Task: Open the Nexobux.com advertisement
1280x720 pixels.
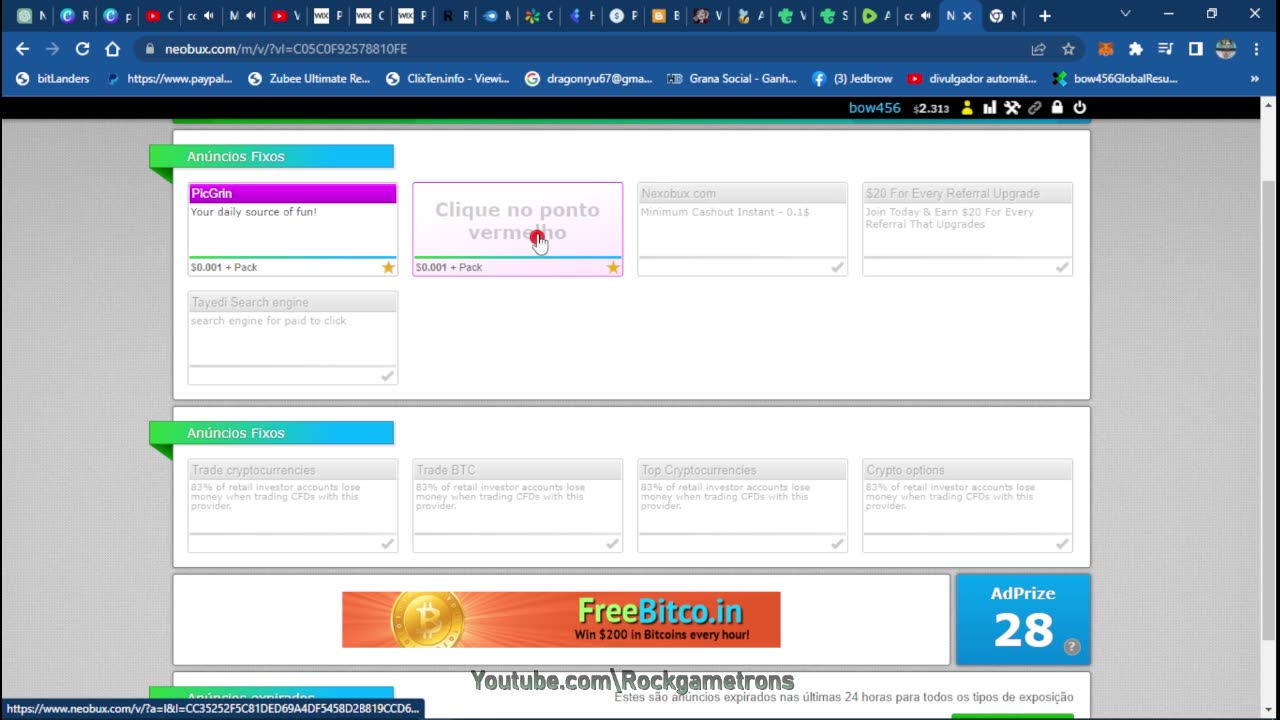Action: tap(743, 229)
